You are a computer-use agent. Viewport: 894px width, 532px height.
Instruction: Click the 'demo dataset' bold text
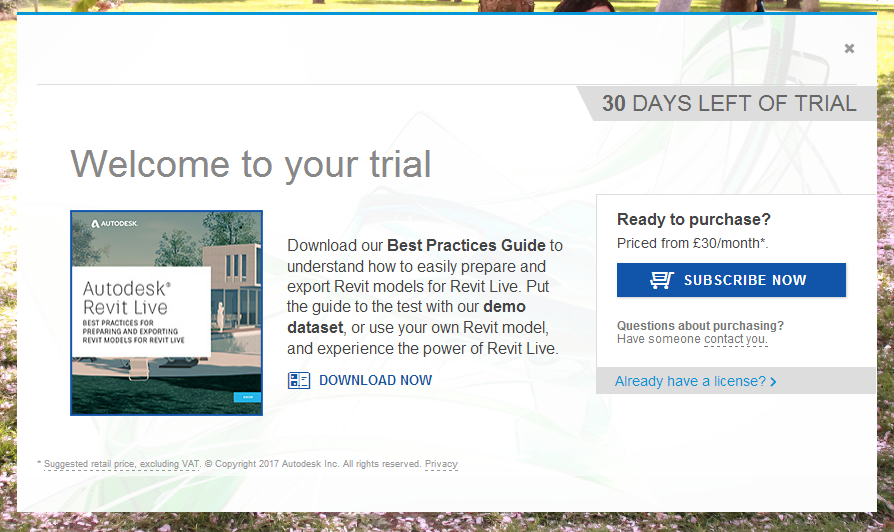[x=406, y=317]
